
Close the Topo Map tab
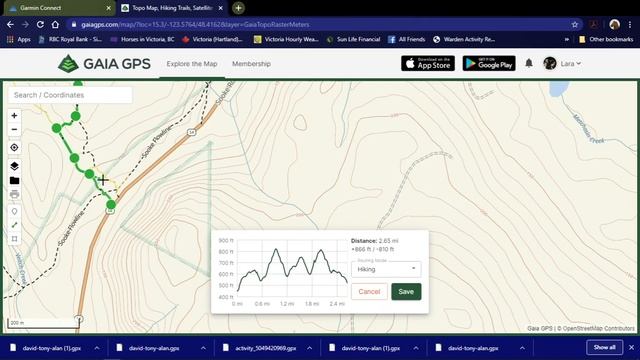[220, 8]
